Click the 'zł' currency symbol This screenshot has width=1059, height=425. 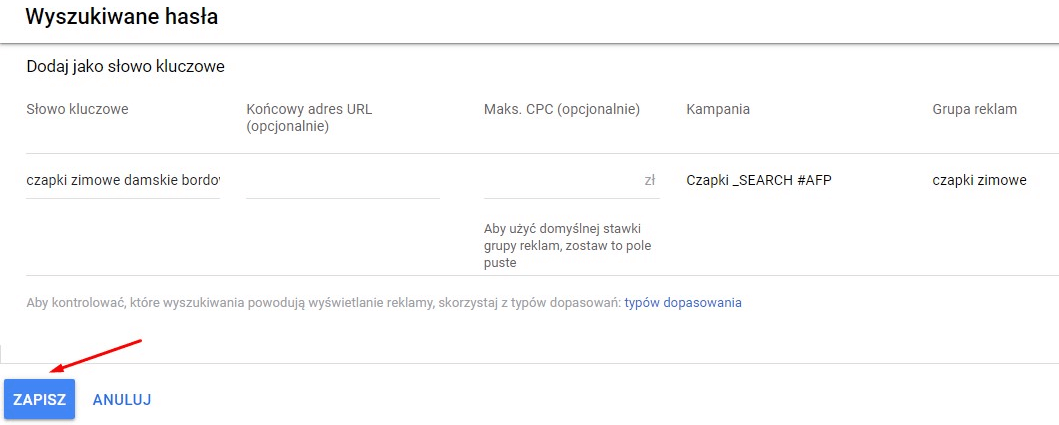pyautogui.click(x=650, y=181)
